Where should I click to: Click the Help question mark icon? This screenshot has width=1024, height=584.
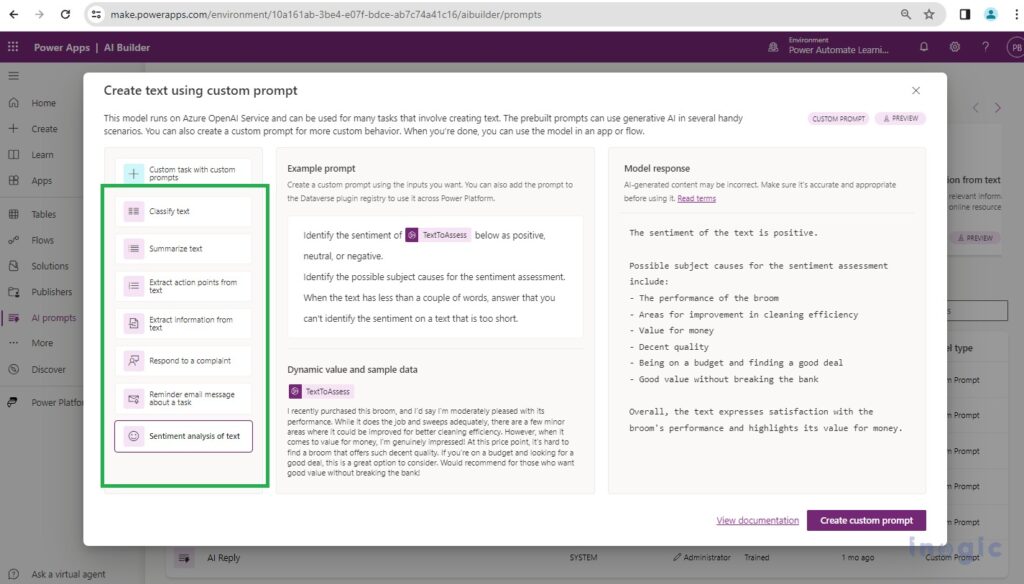pos(985,47)
